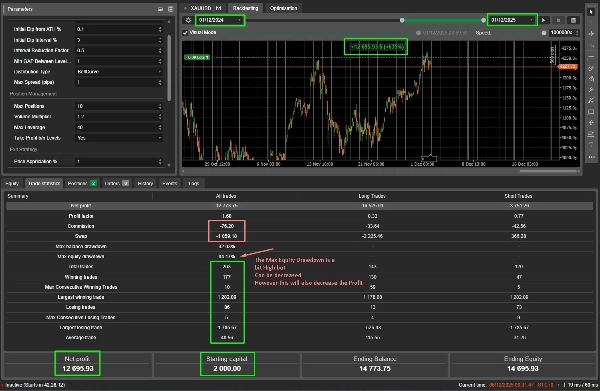
Task: Click the left handle of date range slider
Action: pos(402,20)
